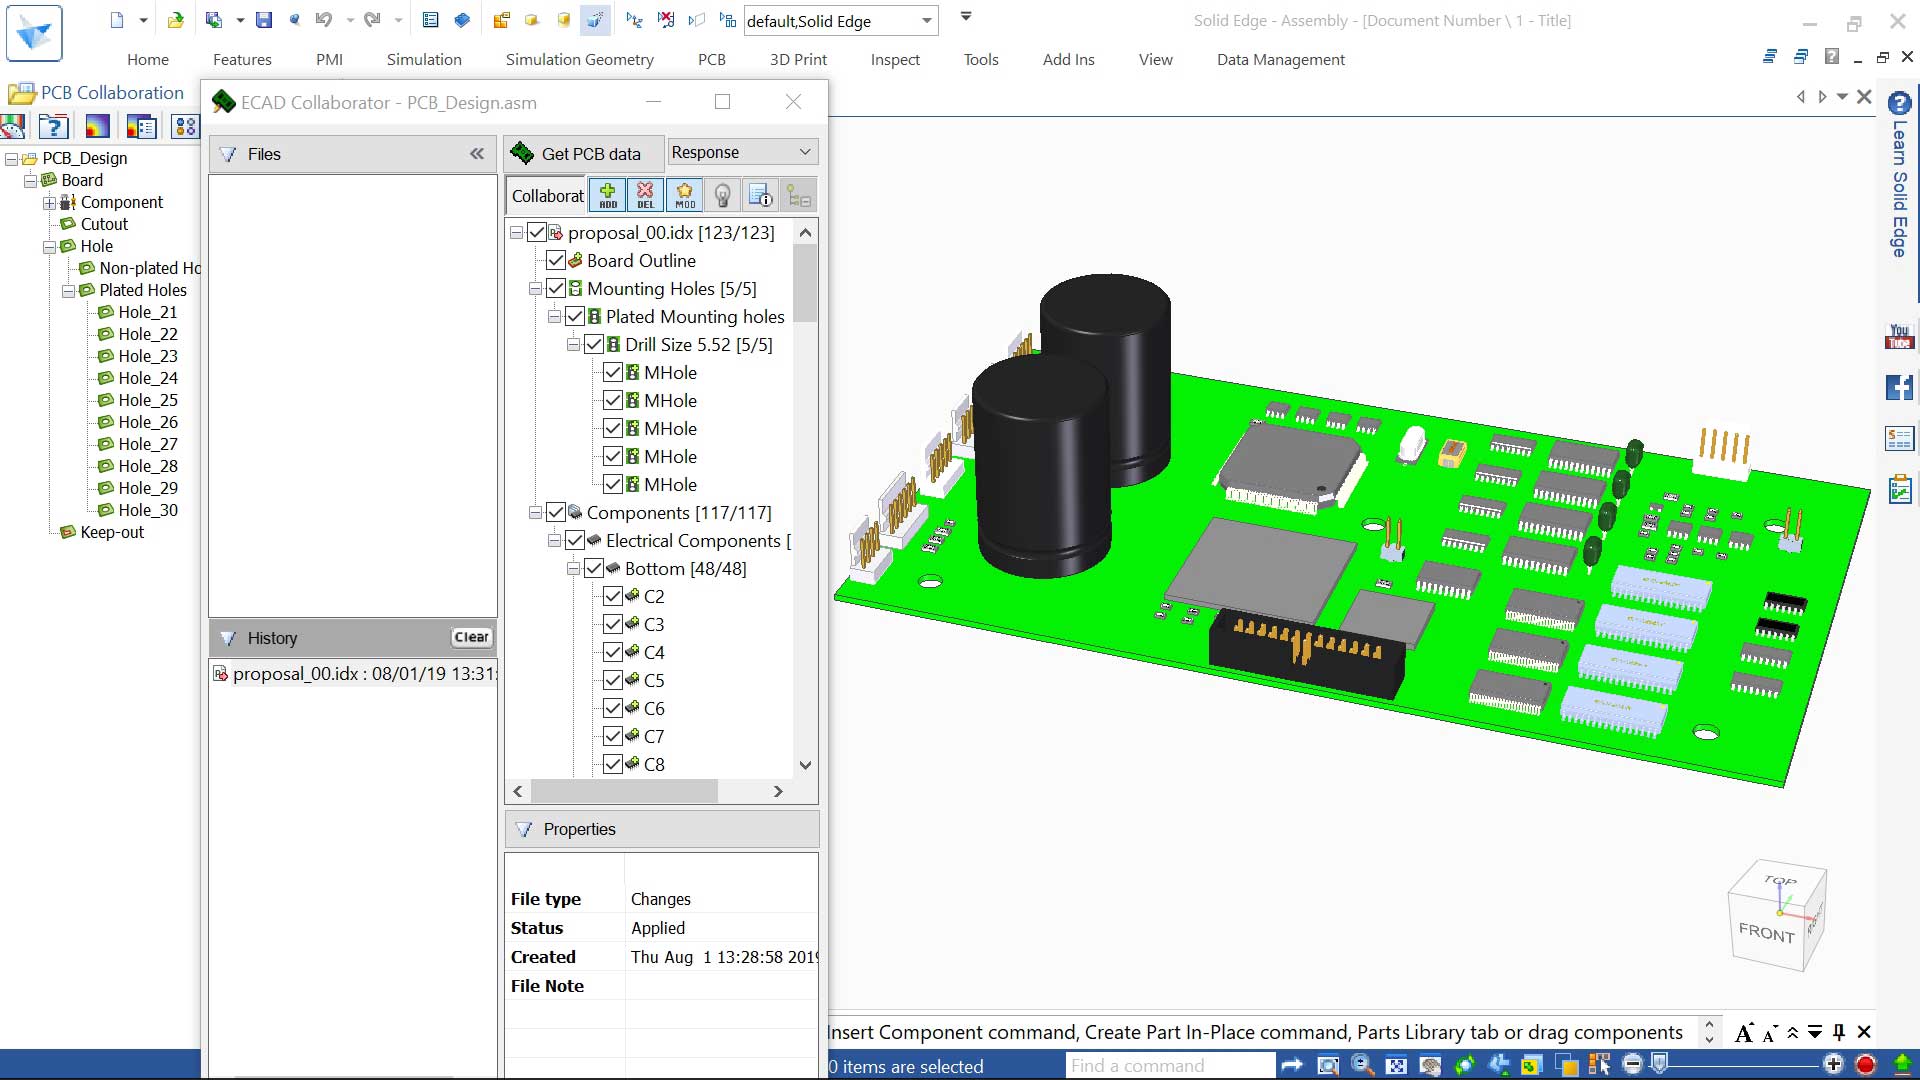Toggle the C5 component checkbox
Screen dimensions: 1920x1080
tap(613, 681)
